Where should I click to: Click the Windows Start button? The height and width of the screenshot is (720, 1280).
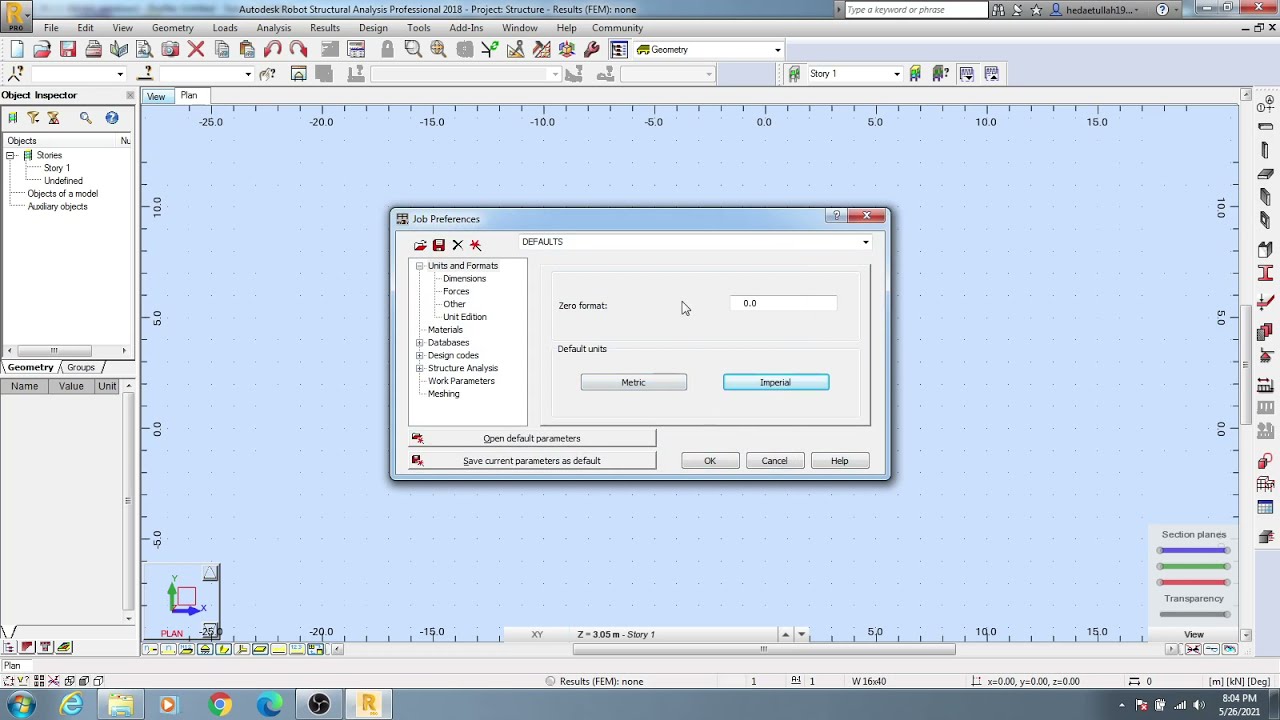point(21,705)
